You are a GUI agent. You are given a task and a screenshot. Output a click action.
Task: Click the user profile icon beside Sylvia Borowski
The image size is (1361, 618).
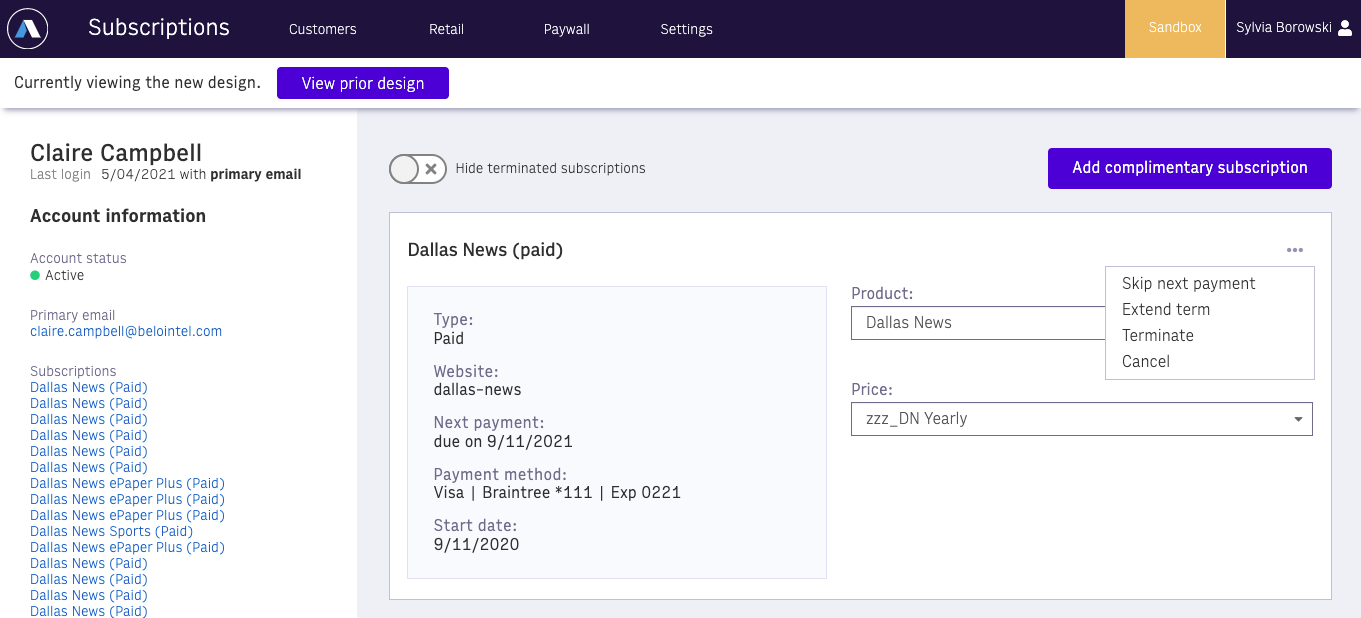[x=1345, y=28]
